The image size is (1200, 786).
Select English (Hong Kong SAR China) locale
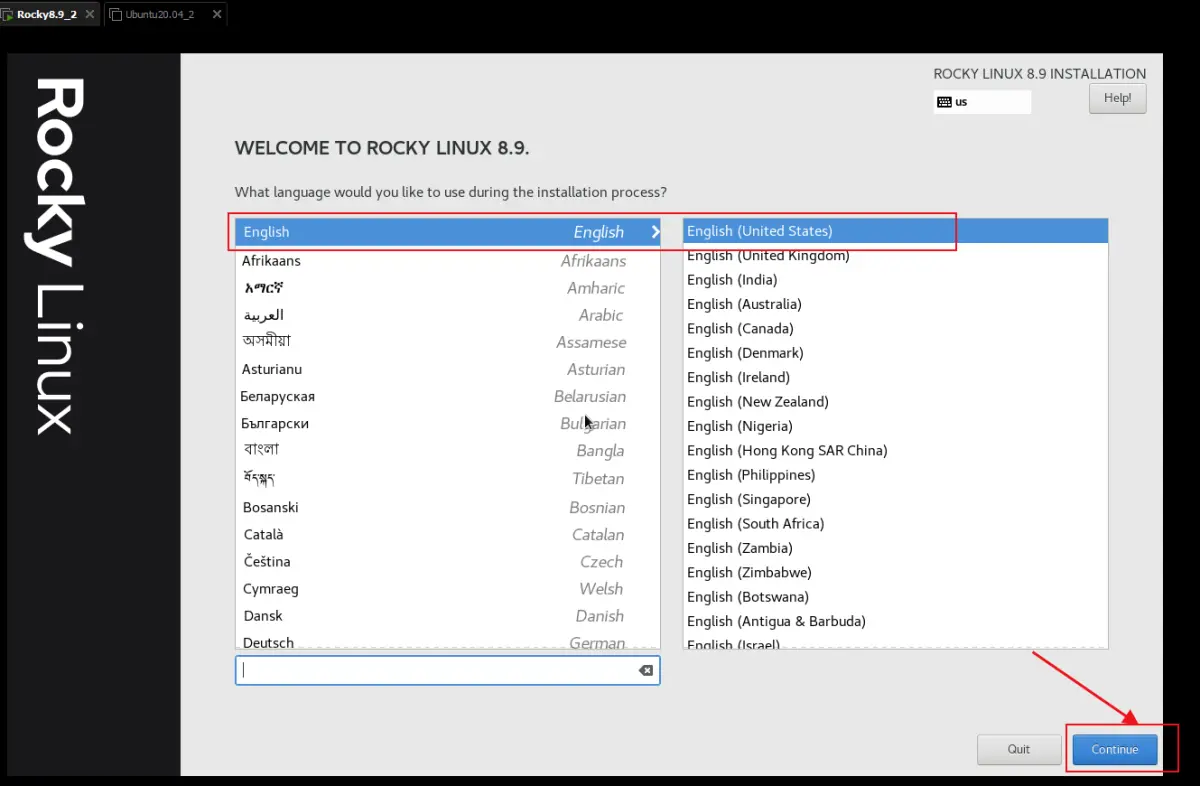coord(896,450)
